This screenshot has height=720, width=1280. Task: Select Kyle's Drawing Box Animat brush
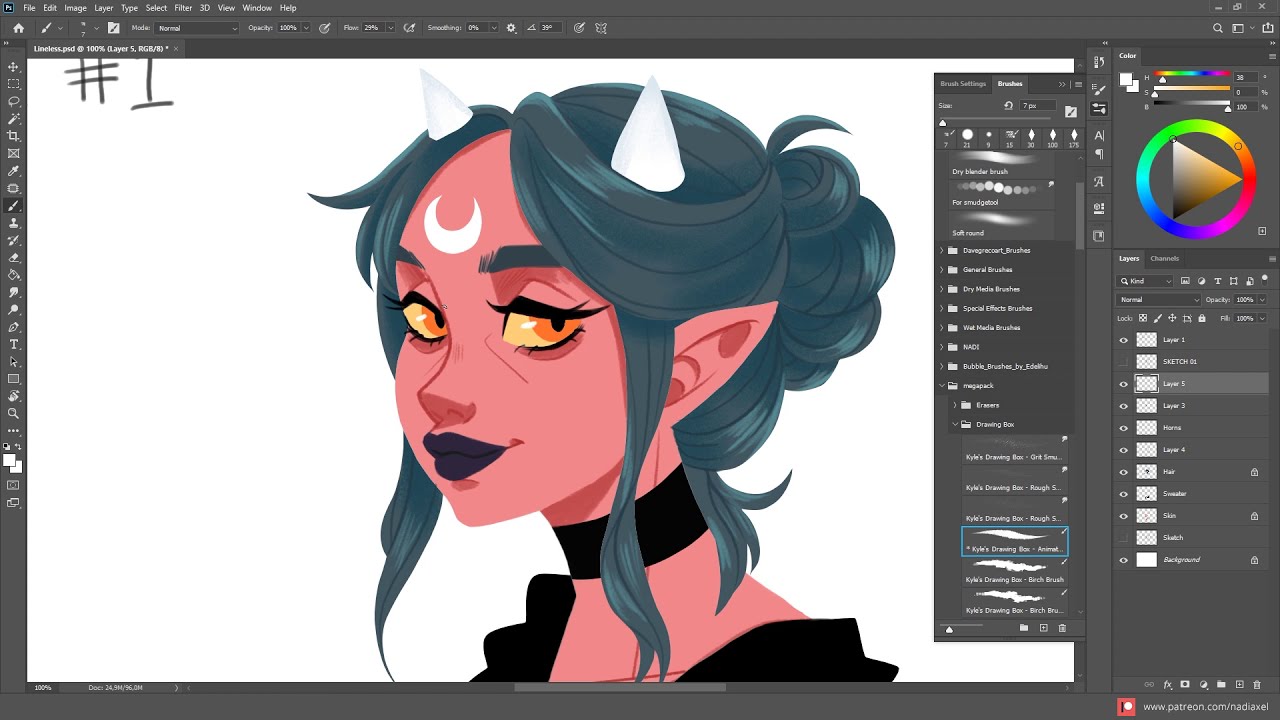coord(1015,541)
